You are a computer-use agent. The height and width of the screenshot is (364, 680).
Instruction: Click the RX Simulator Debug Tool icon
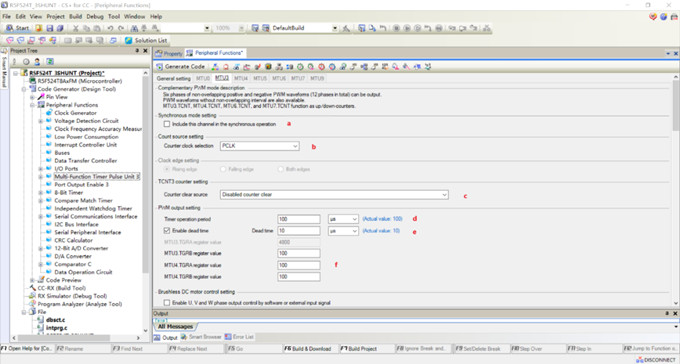[33, 296]
